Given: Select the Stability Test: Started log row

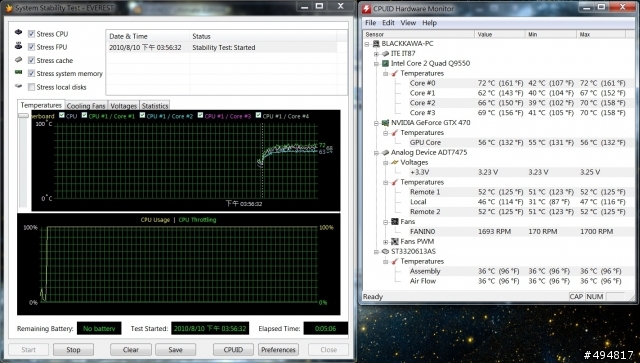Looking at the screenshot, I should [x=222, y=47].
